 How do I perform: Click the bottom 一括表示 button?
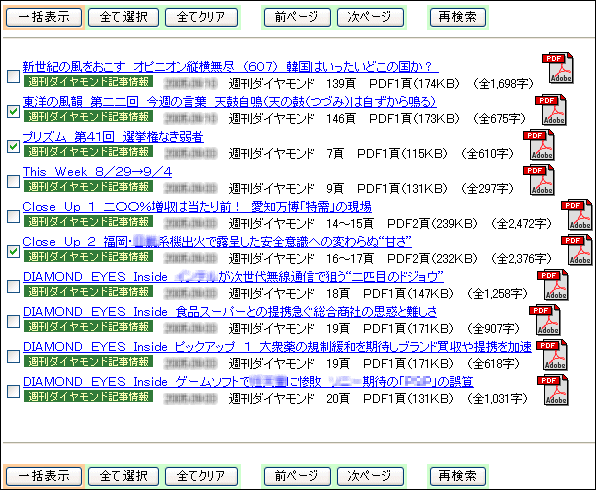pos(44,476)
